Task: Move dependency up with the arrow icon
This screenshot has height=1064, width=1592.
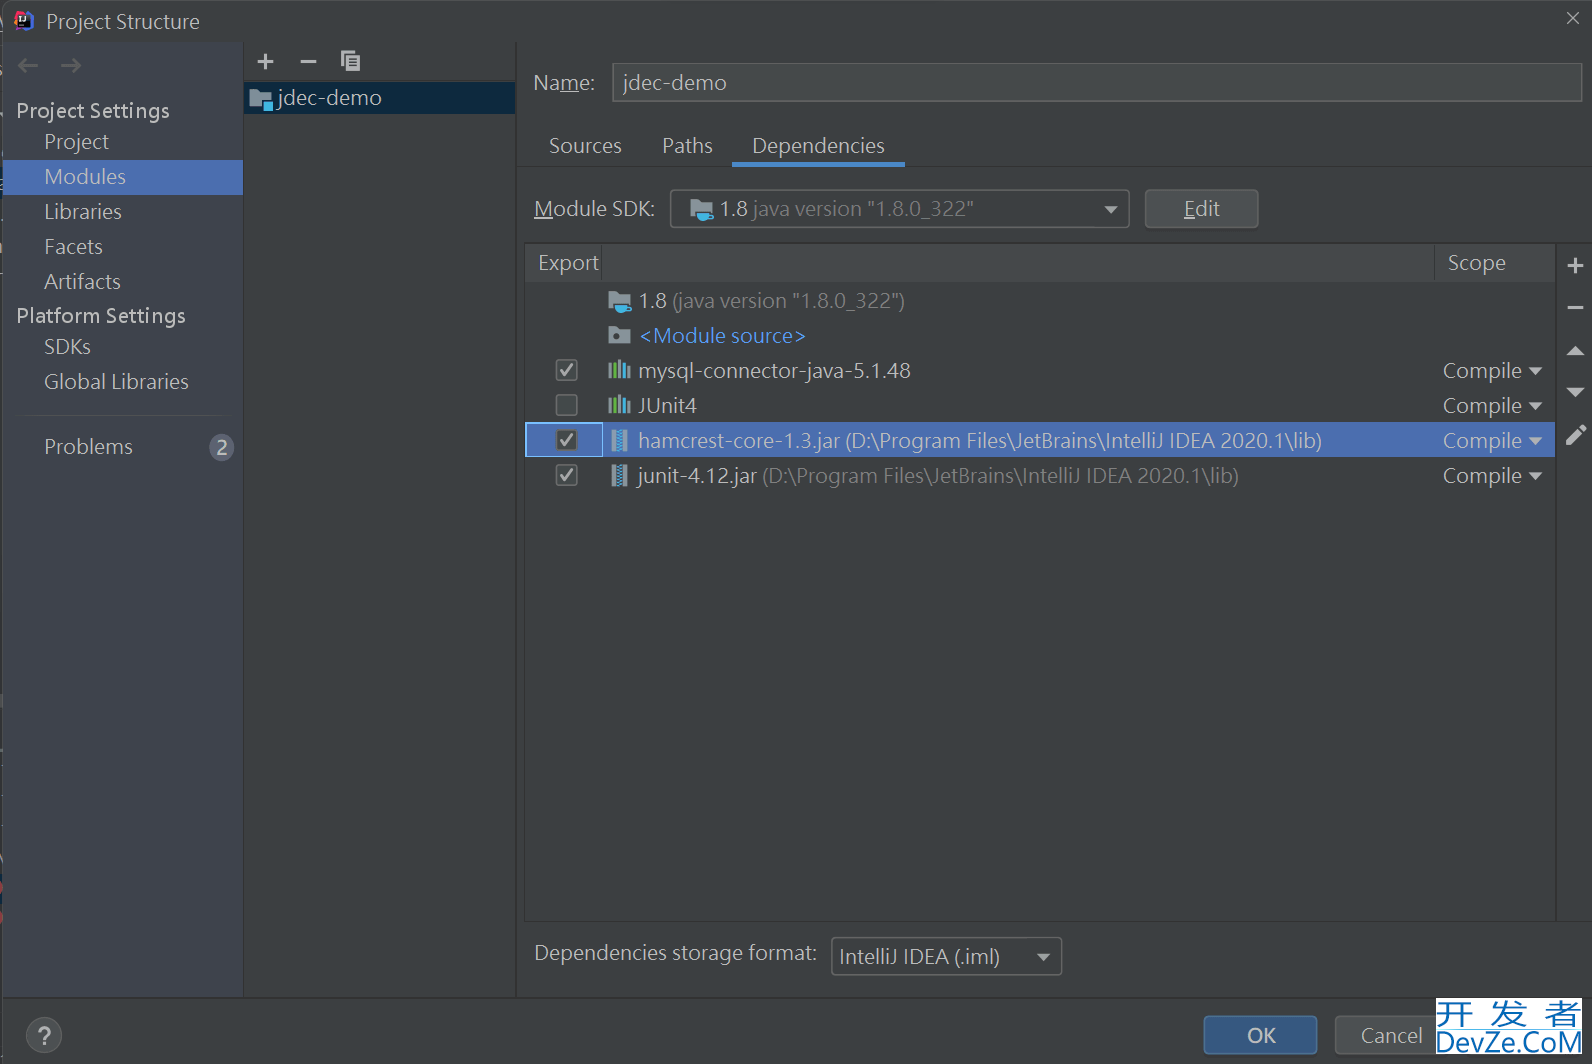Action: (x=1575, y=351)
